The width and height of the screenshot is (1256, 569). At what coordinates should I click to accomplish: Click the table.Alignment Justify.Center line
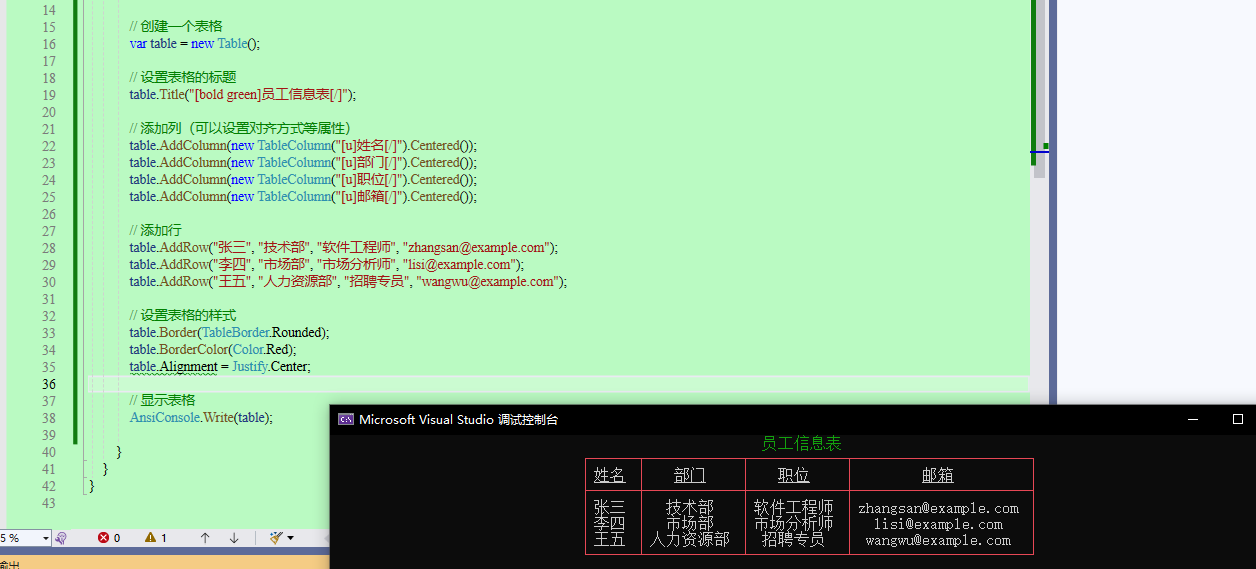[x=220, y=367]
